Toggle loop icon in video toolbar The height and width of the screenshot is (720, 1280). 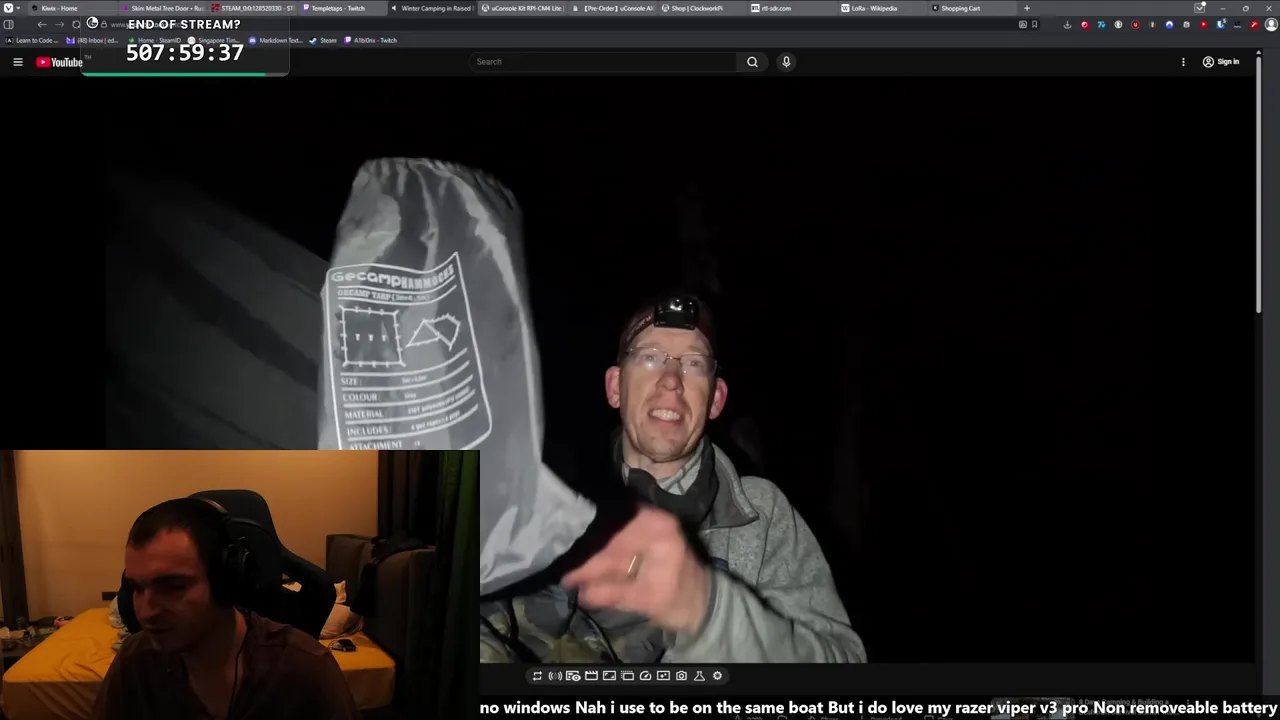[537, 676]
